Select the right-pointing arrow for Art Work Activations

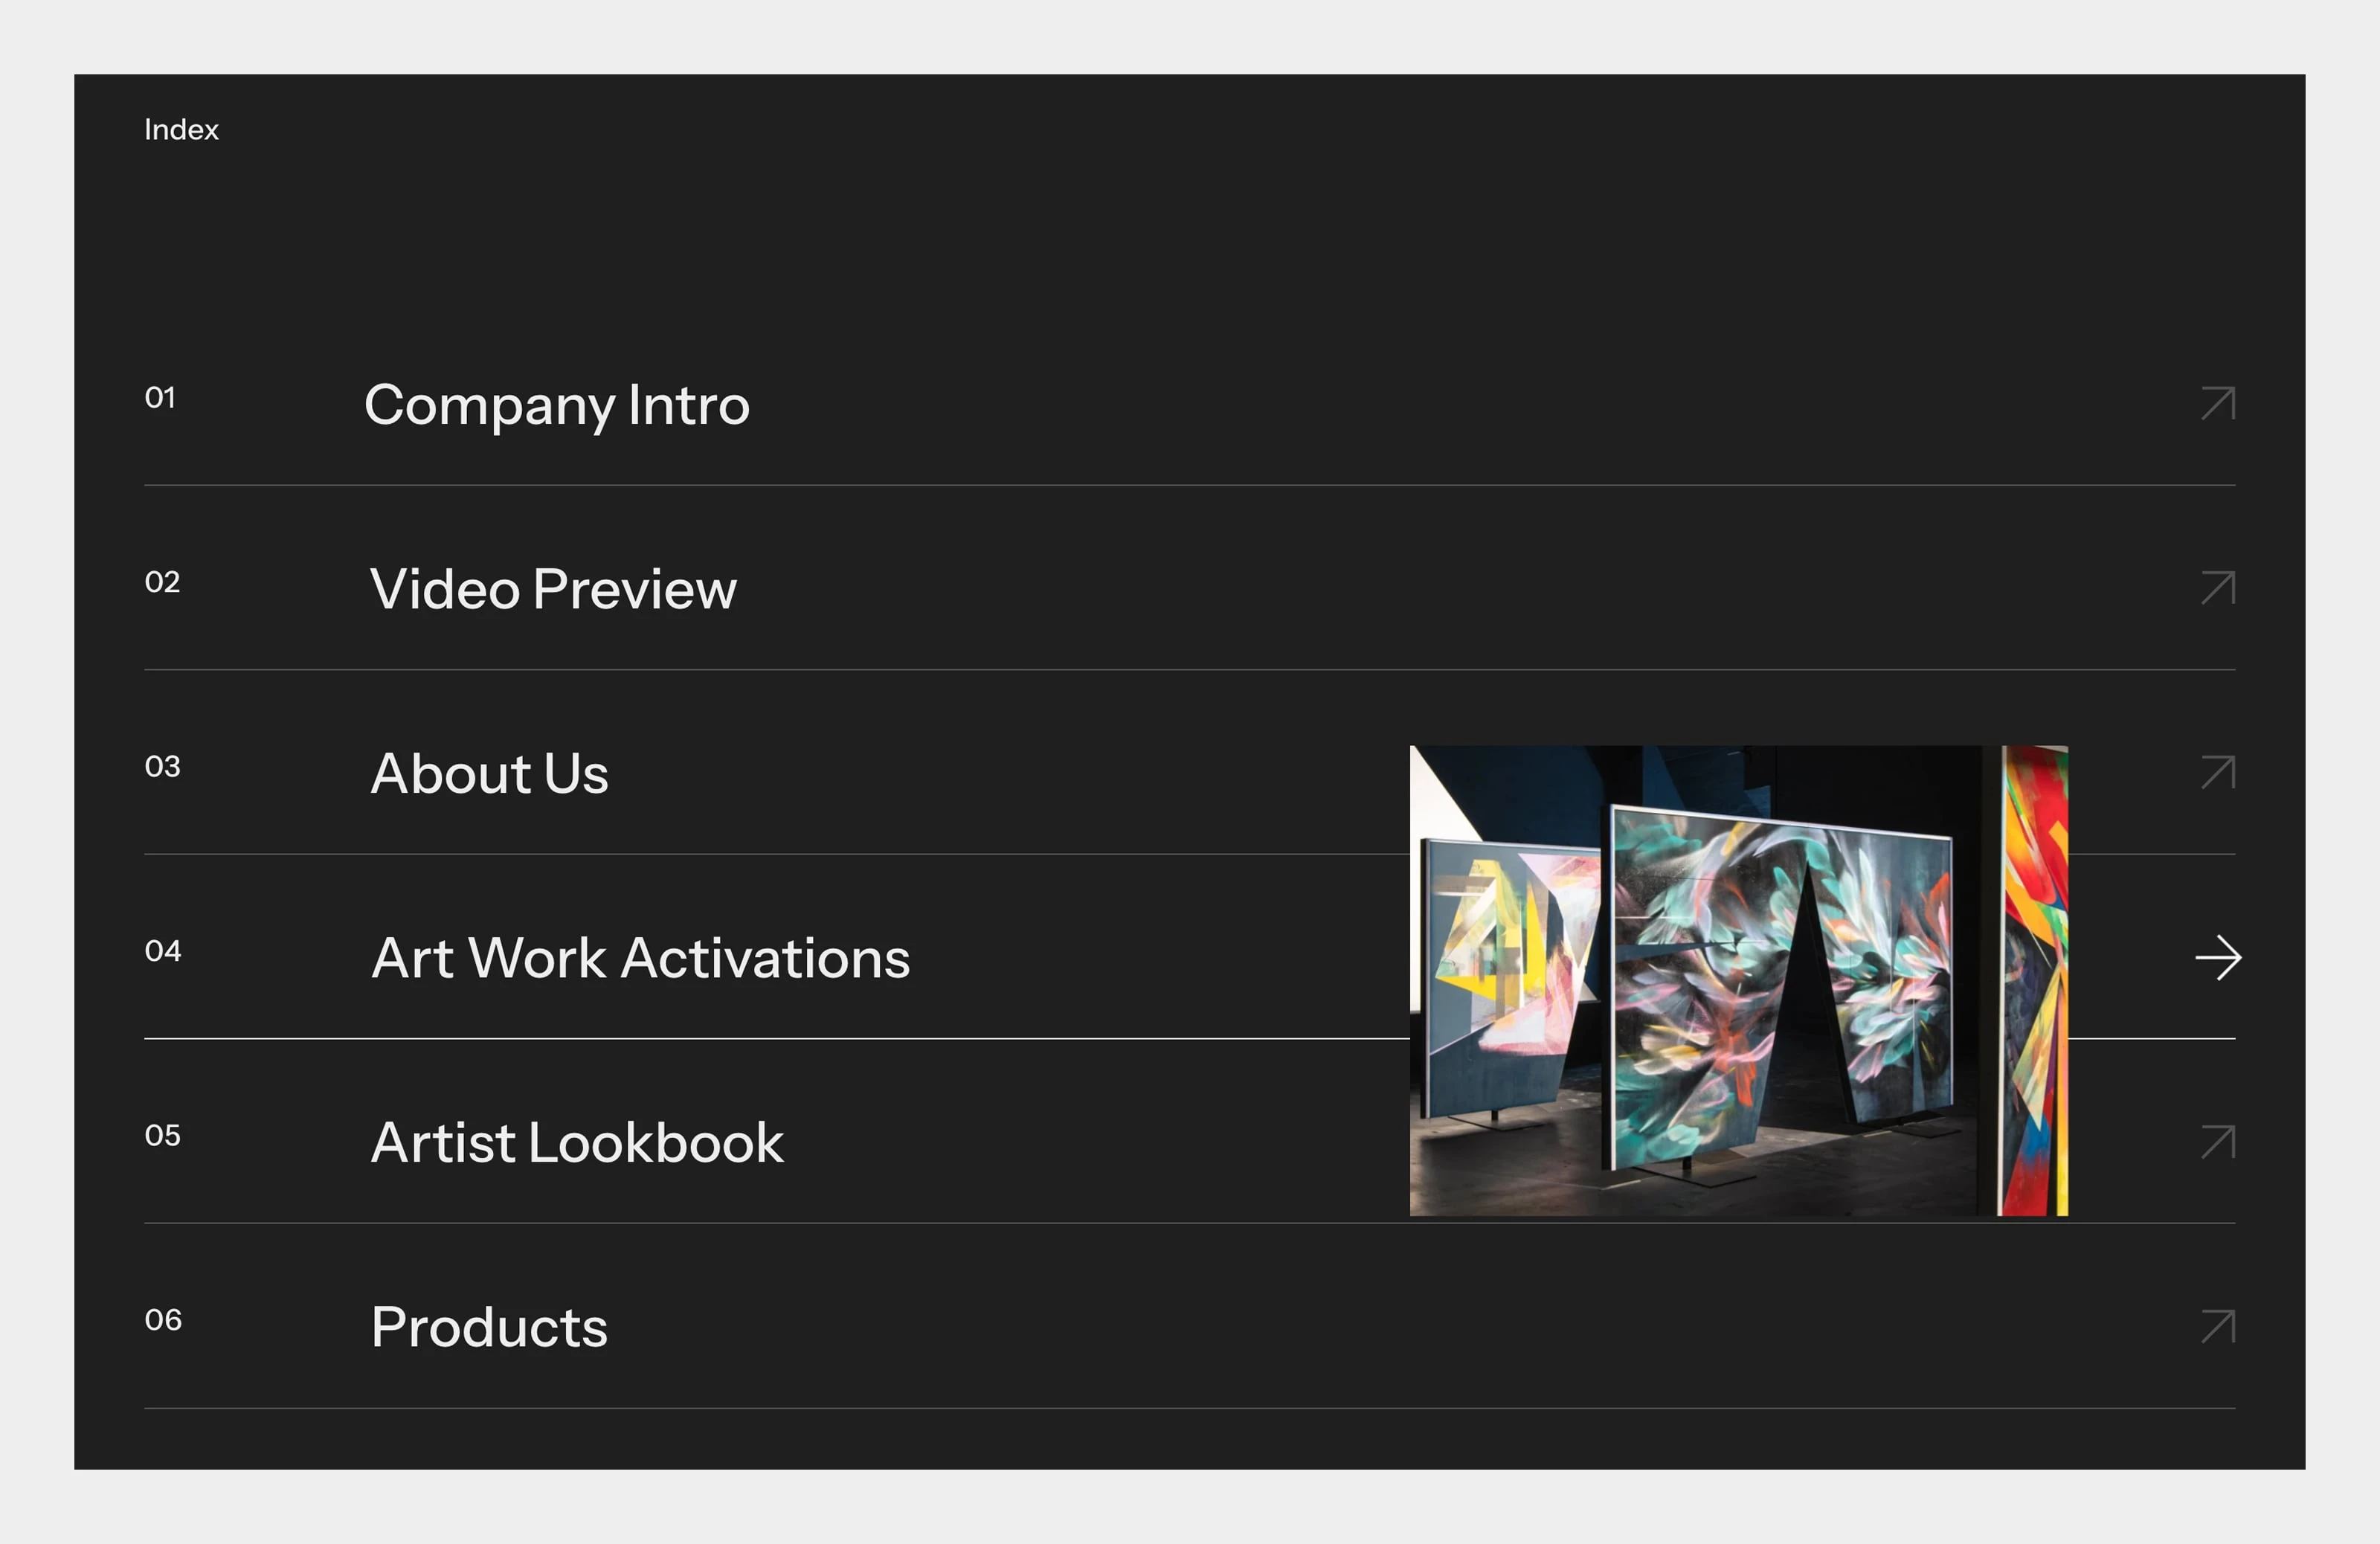pyautogui.click(x=2219, y=959)
